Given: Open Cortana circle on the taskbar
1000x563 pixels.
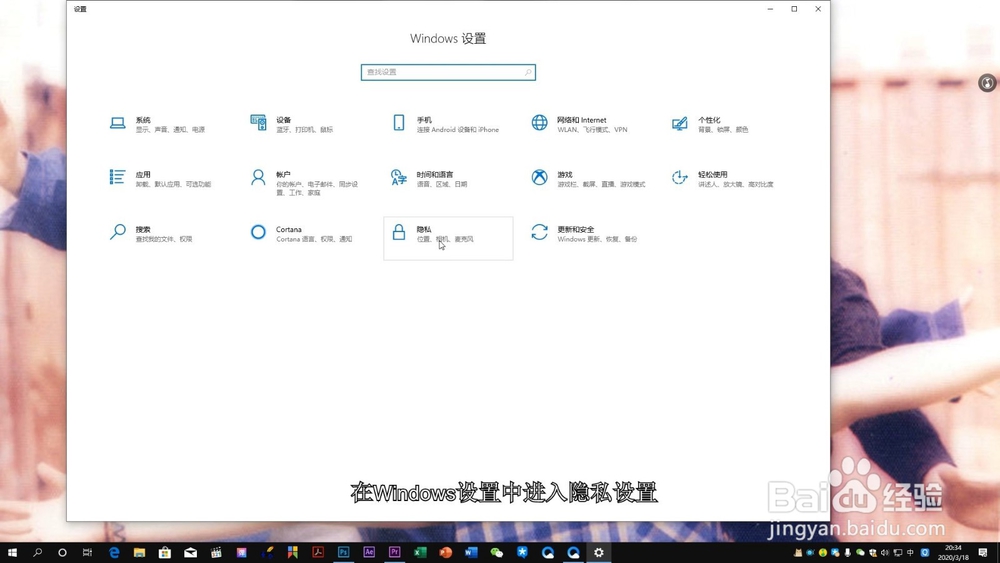Looking at the screenshot, I should tap(62, 552).
